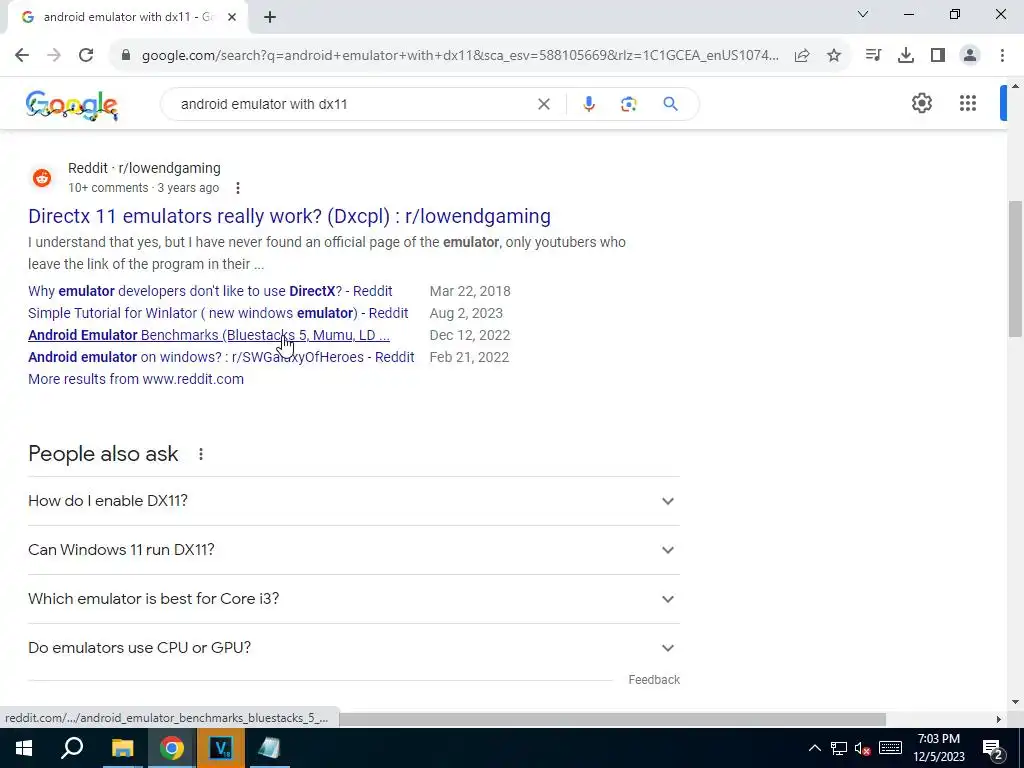Go to the Google homepage via the logo
1024x768 pixels.
[72, 105]
